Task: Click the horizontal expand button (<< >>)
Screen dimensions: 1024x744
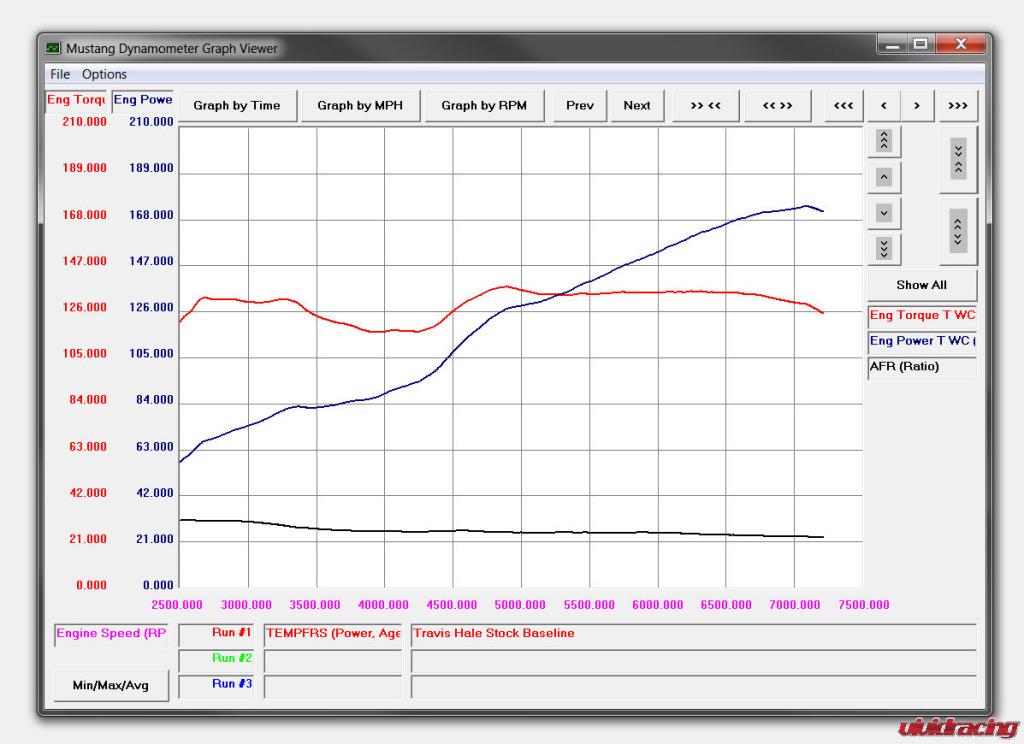Action: pos(777,105)
